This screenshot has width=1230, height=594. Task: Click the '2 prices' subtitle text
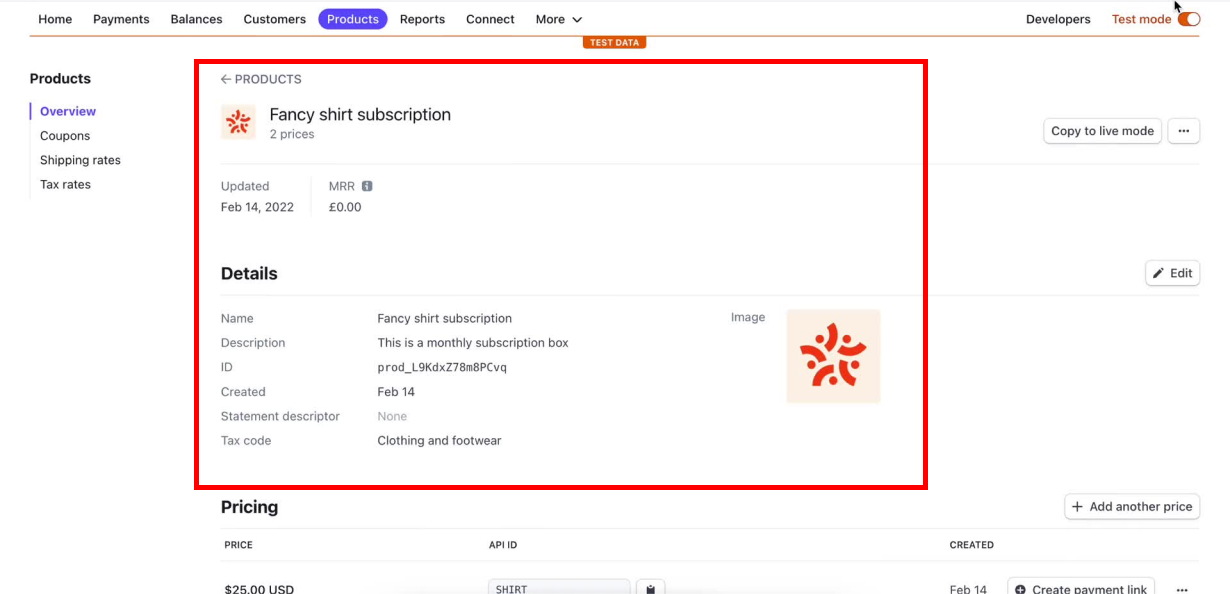coord(292,134)
